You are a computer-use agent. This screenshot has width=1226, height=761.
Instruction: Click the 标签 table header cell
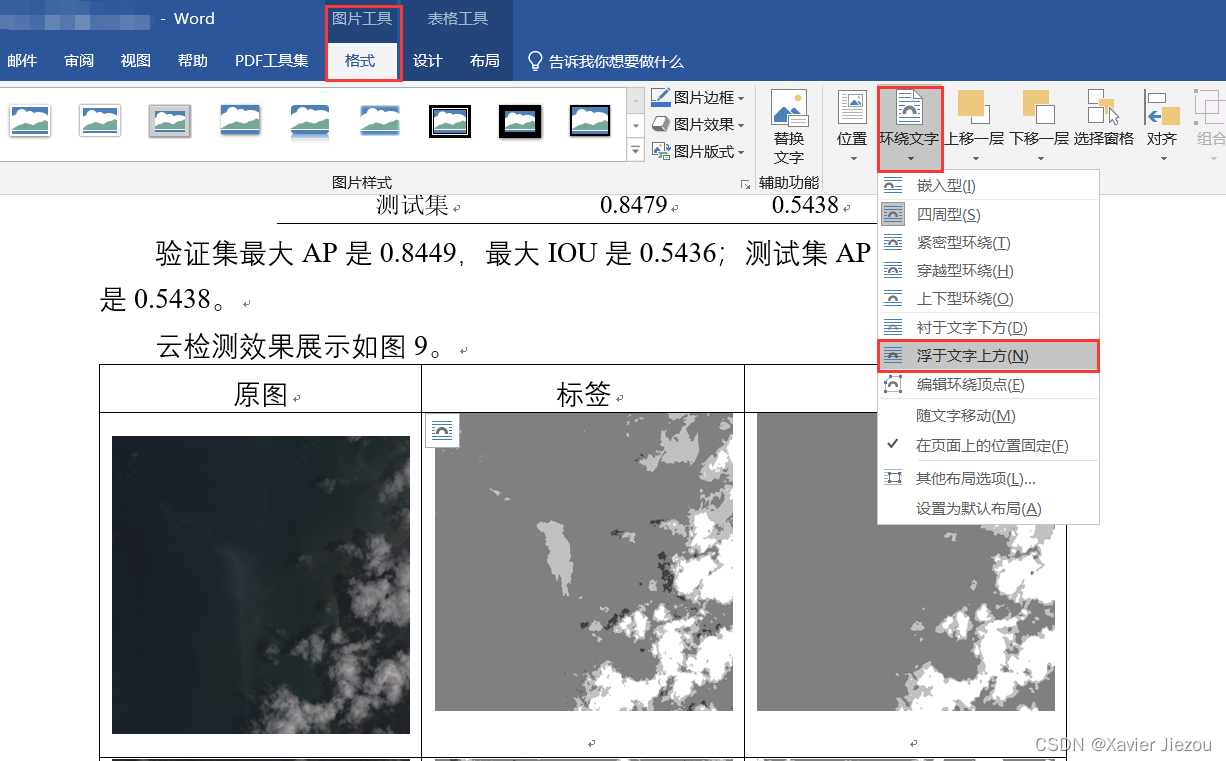point(584,389)
